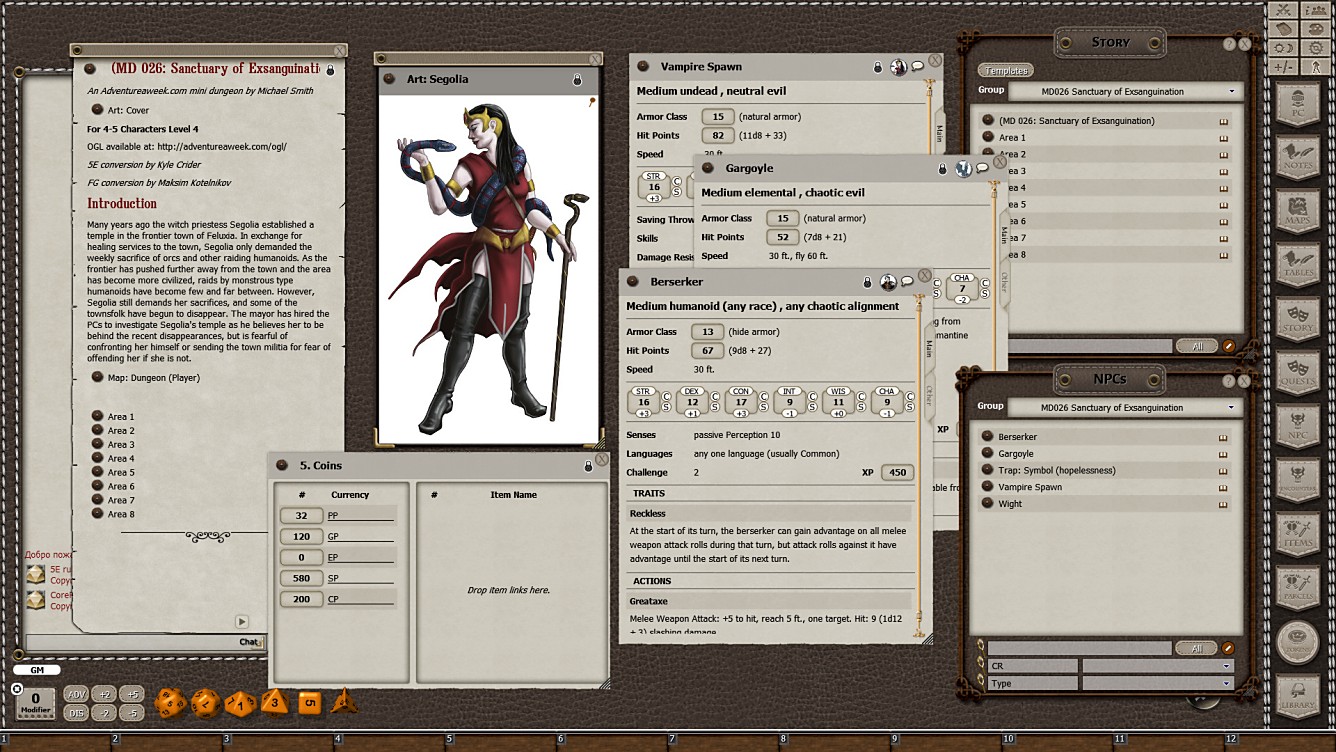Click the All filter button in the NPCs panel
The image size is (1336, 752).
point(1196,648)
